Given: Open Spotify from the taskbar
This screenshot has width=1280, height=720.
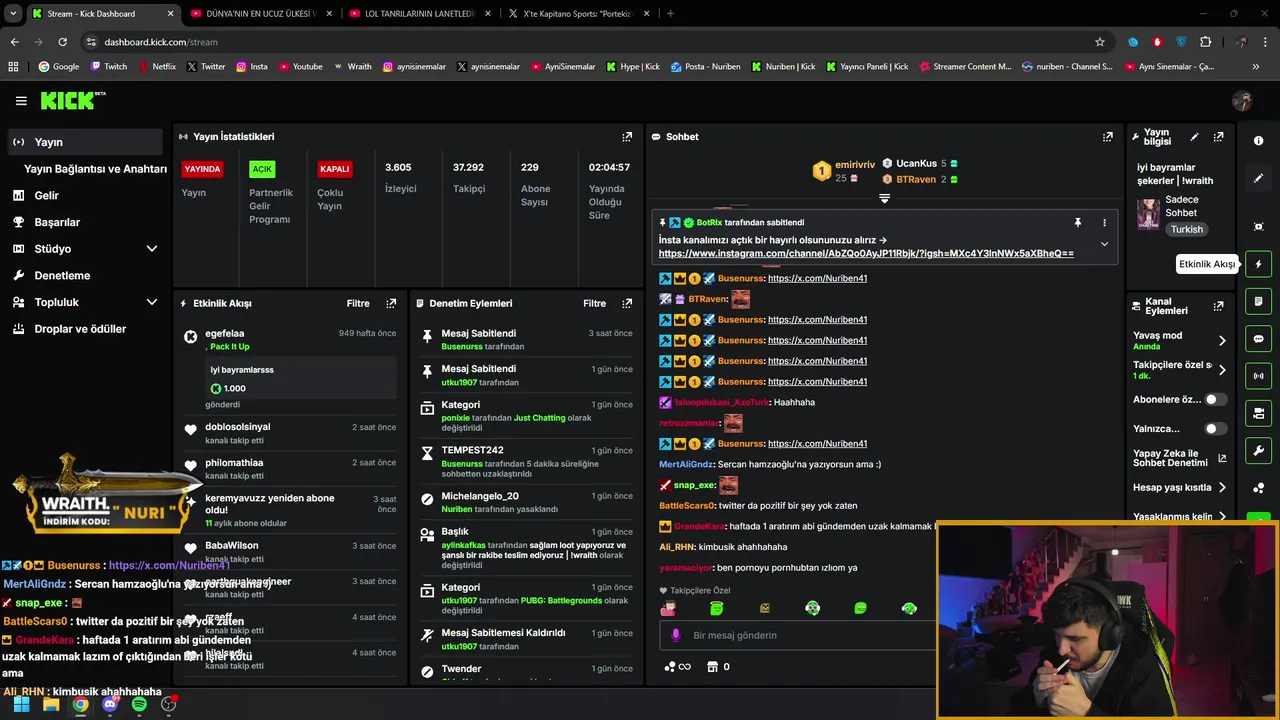Looking at the screenshot, I should point(139,704).
